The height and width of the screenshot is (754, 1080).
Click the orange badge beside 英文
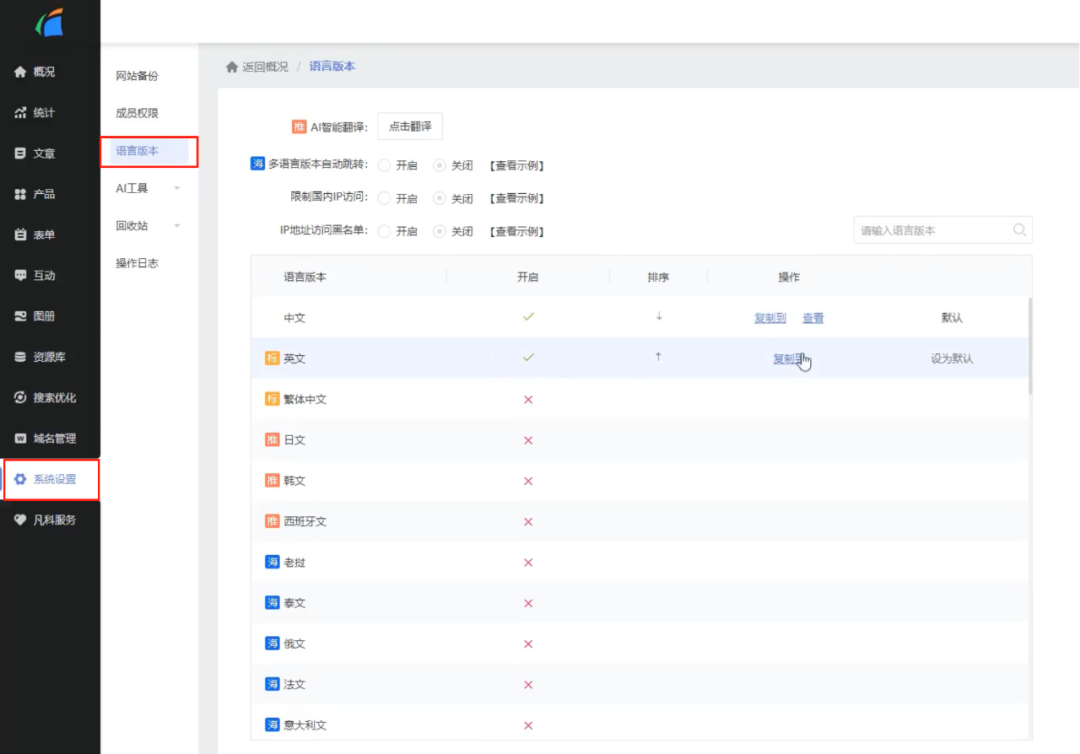point(272,358)
